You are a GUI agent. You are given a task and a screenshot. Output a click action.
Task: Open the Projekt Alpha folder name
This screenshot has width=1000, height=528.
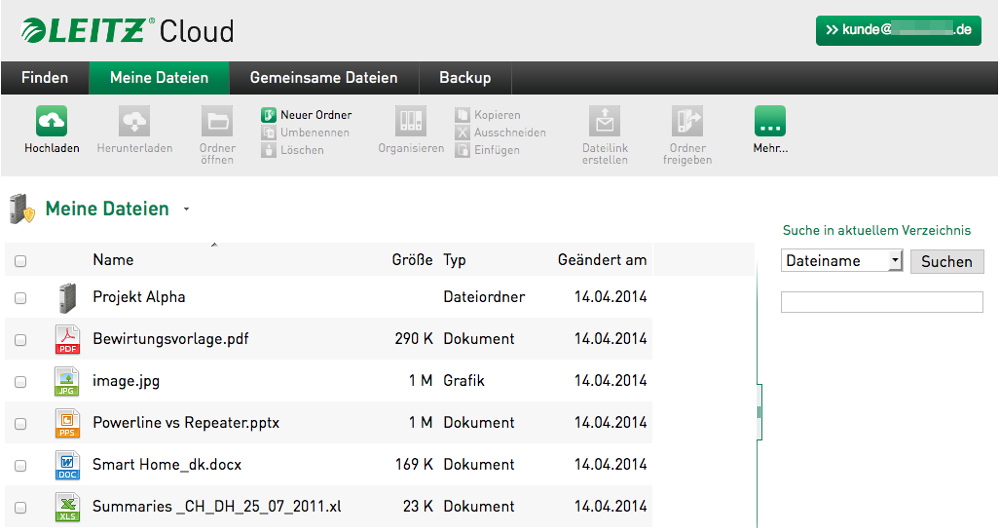tap(139, 297)
